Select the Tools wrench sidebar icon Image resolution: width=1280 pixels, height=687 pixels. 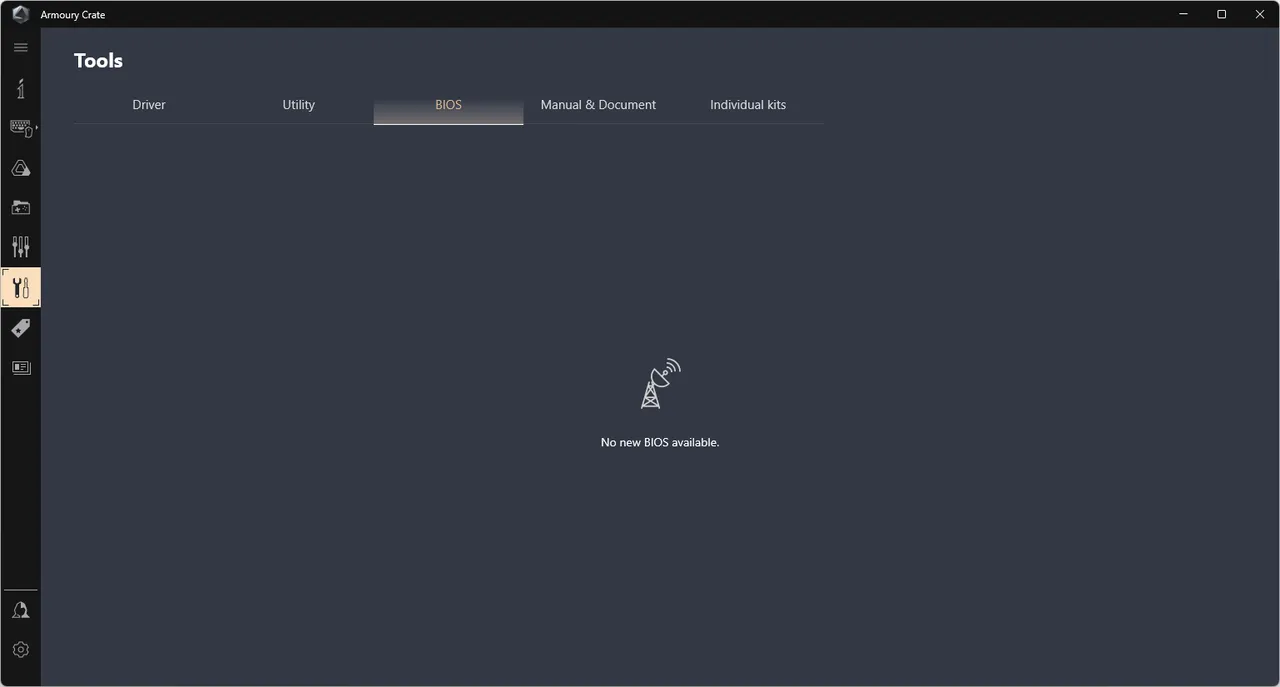pos(21,287)
